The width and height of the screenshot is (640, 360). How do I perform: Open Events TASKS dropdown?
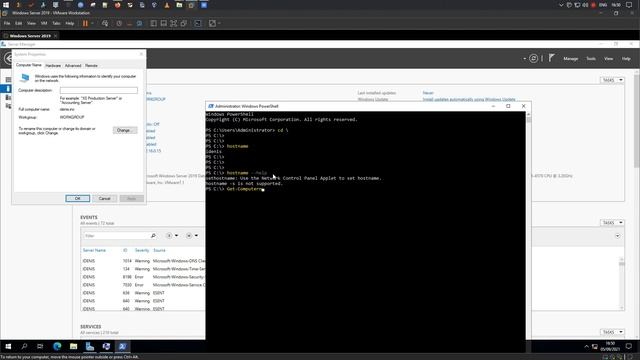612,223
